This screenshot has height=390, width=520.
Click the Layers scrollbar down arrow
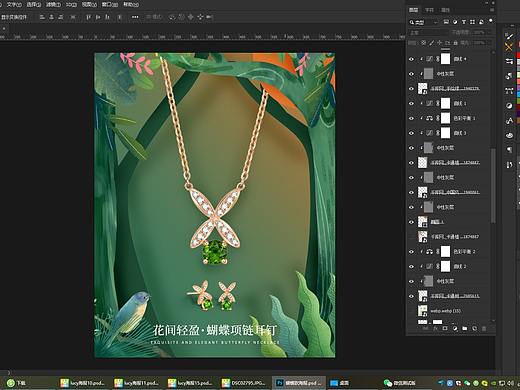click(493, 321)
